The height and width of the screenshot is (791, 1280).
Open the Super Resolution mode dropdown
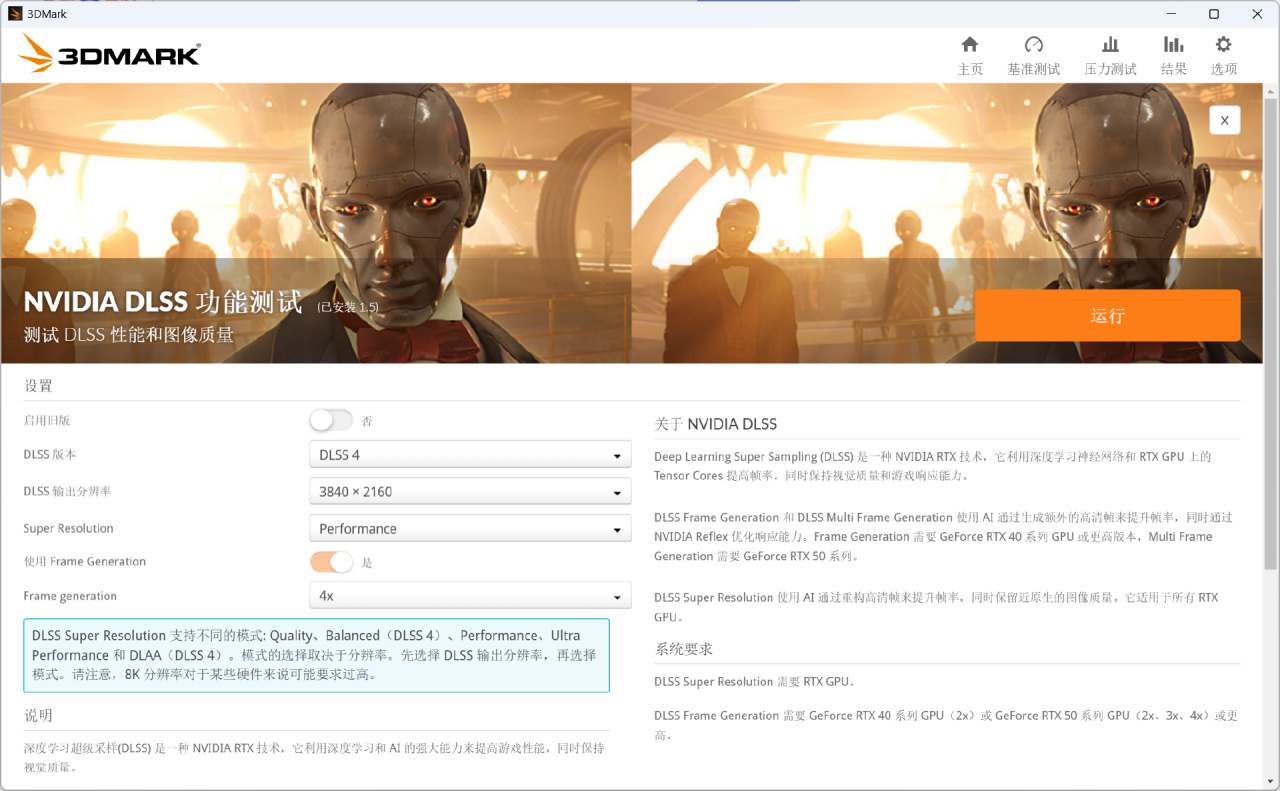point(470,529)
